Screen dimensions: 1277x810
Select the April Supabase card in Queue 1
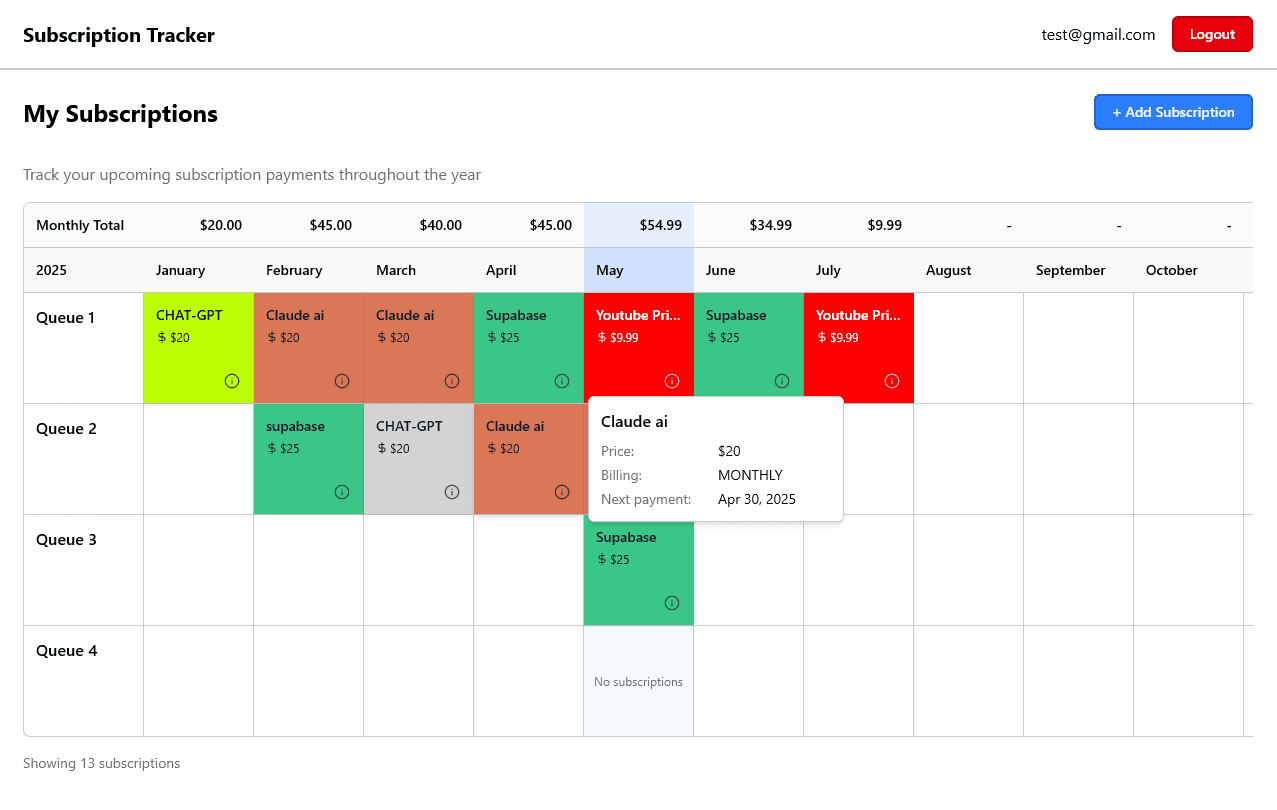point(529,348)
